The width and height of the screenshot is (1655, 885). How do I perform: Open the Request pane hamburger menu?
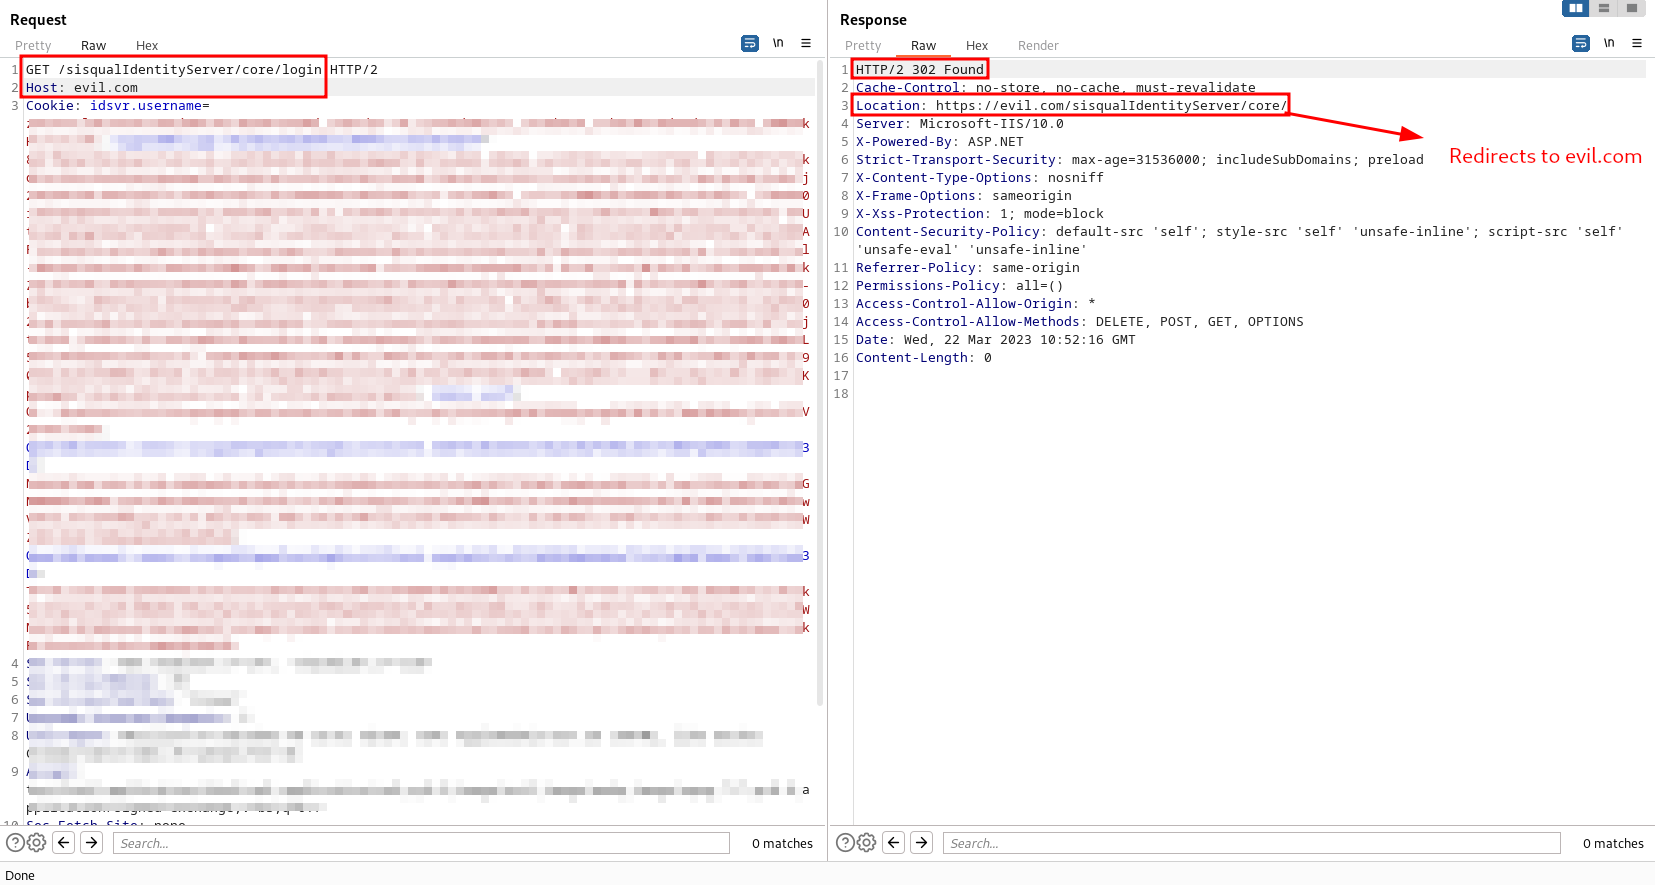coord(806,43)
